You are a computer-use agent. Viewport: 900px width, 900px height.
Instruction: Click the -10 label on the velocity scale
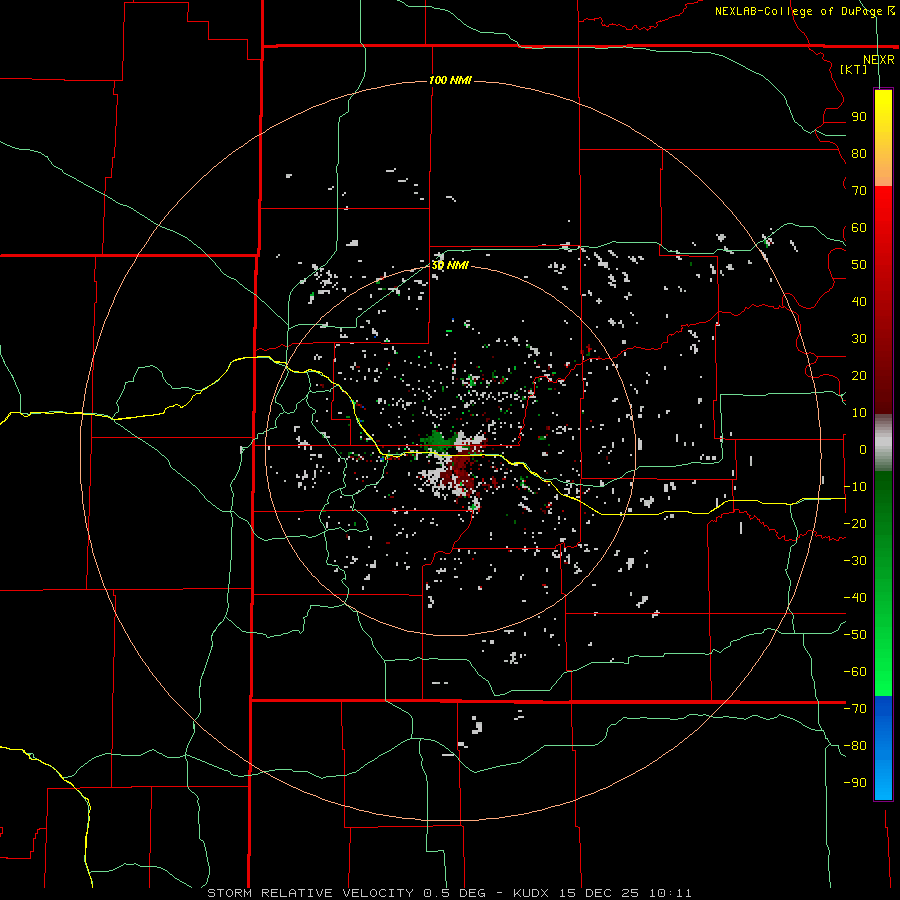(855, 487)
